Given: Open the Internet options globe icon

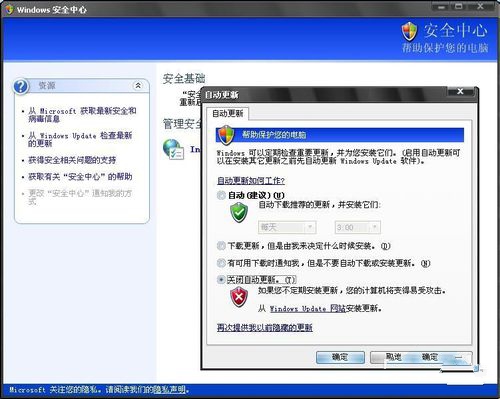Looking at the screenshot, I should tap(173, 149).
